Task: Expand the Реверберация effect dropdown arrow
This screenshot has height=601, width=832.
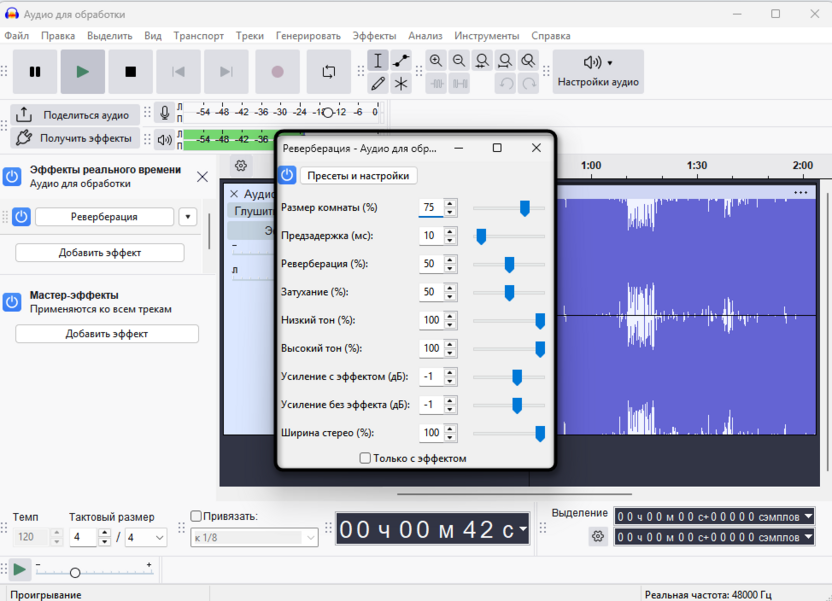Action: tap(188, 216)
